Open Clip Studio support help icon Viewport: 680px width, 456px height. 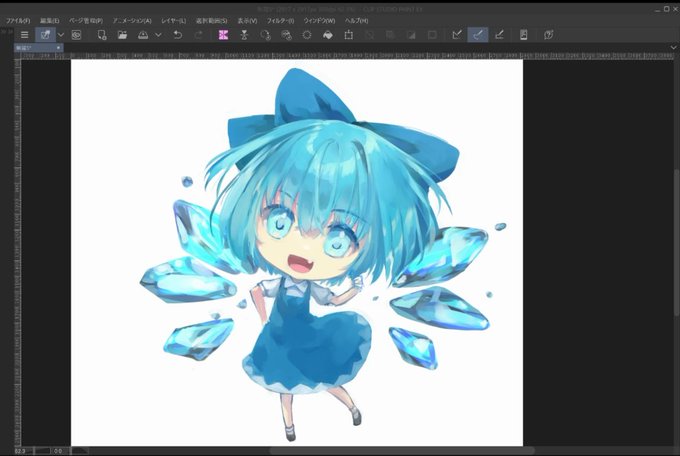tap(549, 35)
